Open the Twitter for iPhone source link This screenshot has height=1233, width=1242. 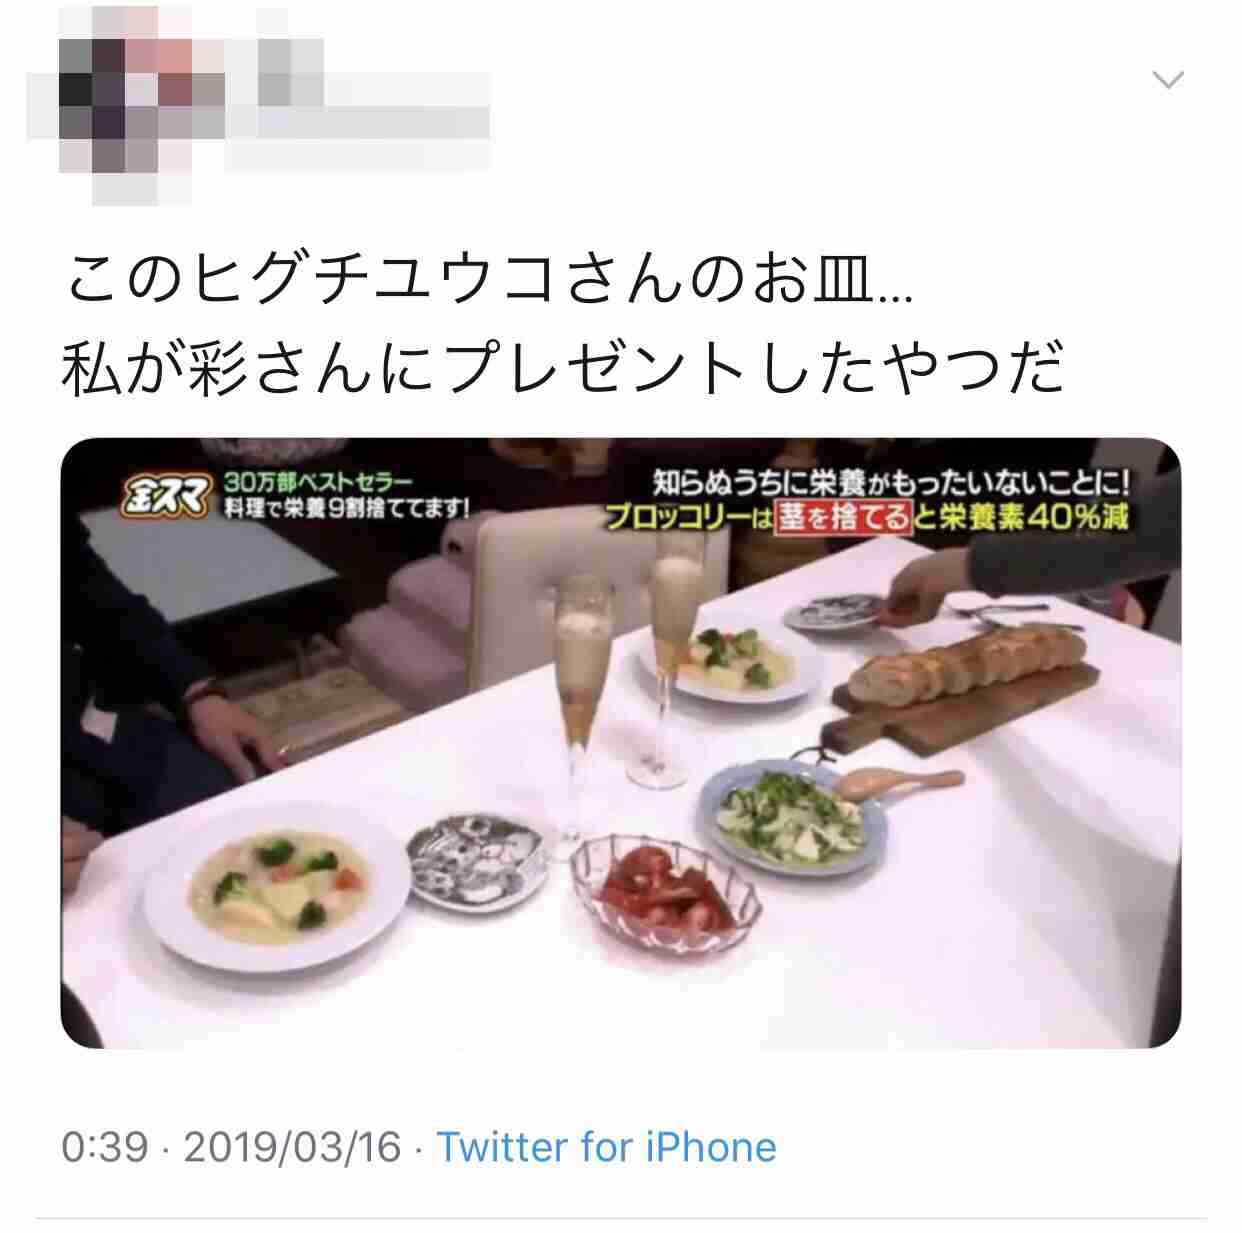(607, 1147)
